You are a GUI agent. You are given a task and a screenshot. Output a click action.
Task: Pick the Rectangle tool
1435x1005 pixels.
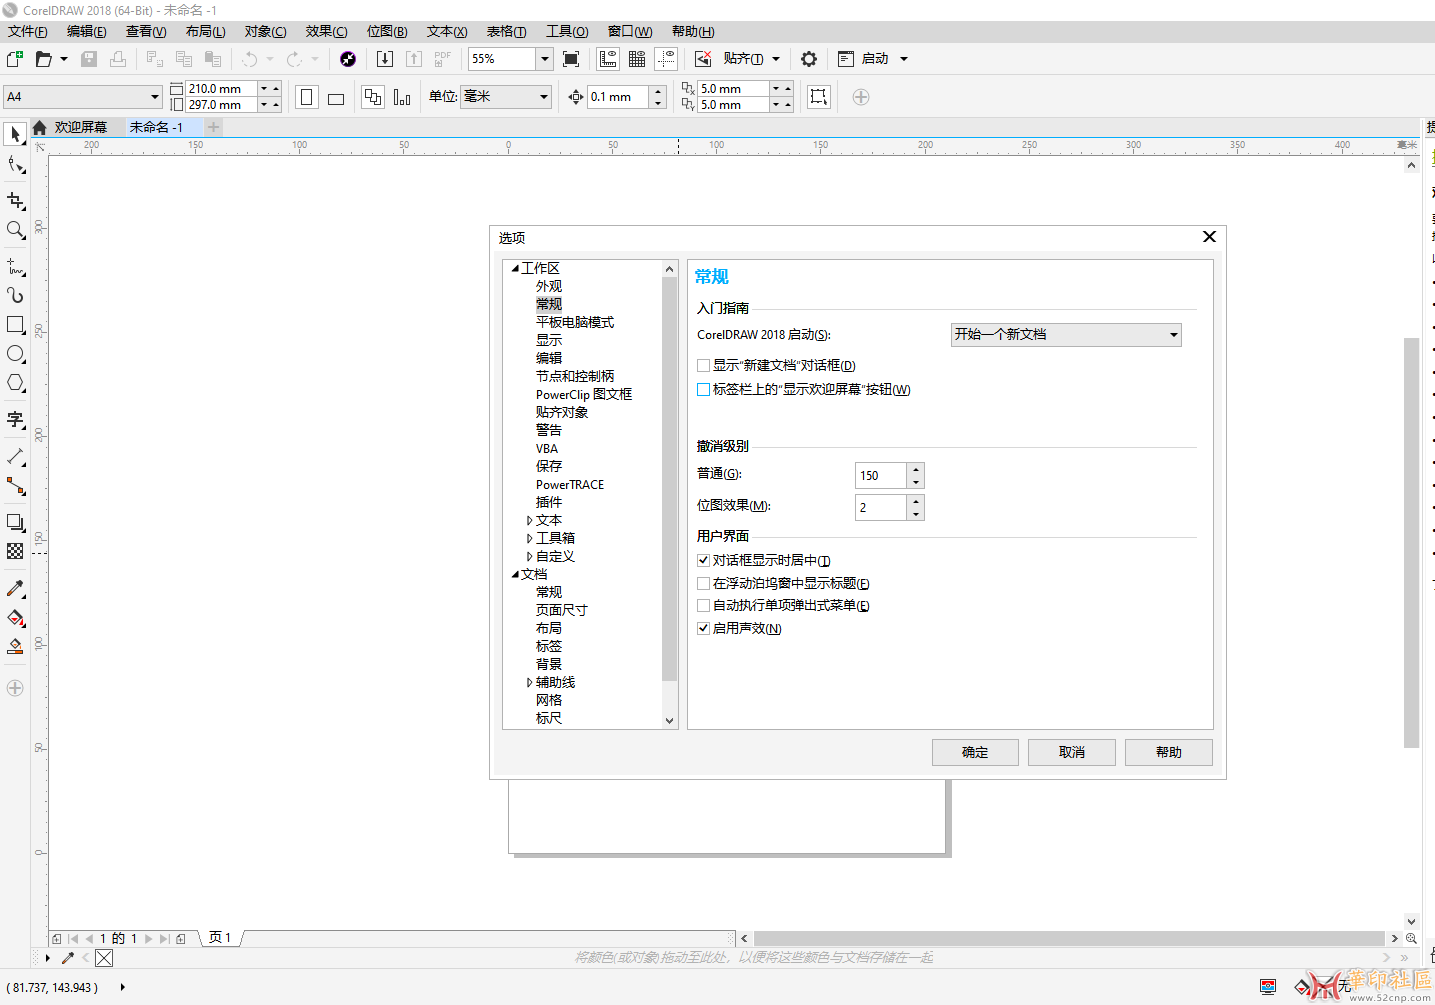point(15,325)
